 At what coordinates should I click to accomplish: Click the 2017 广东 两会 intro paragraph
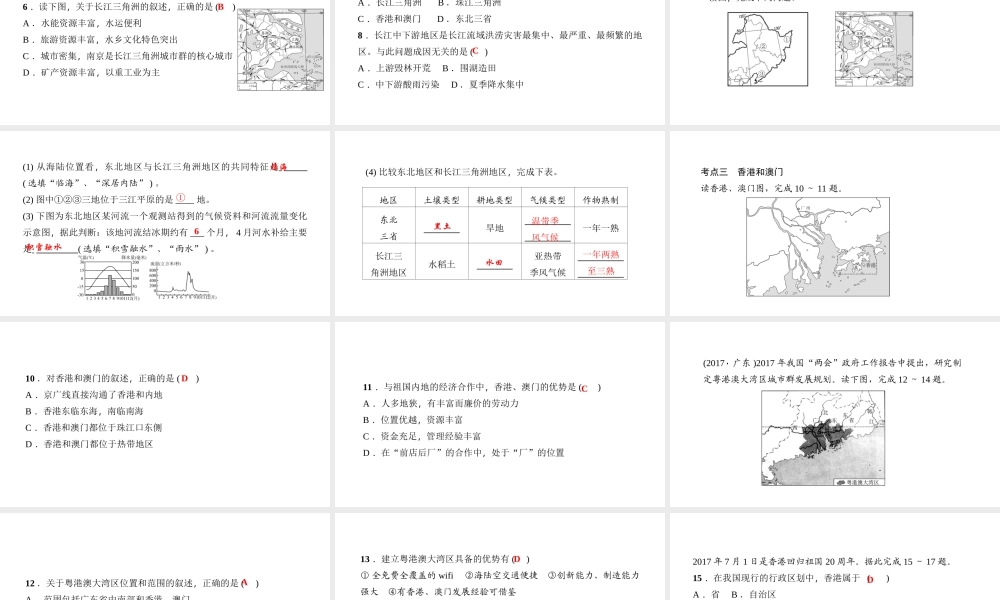point(832,371)
